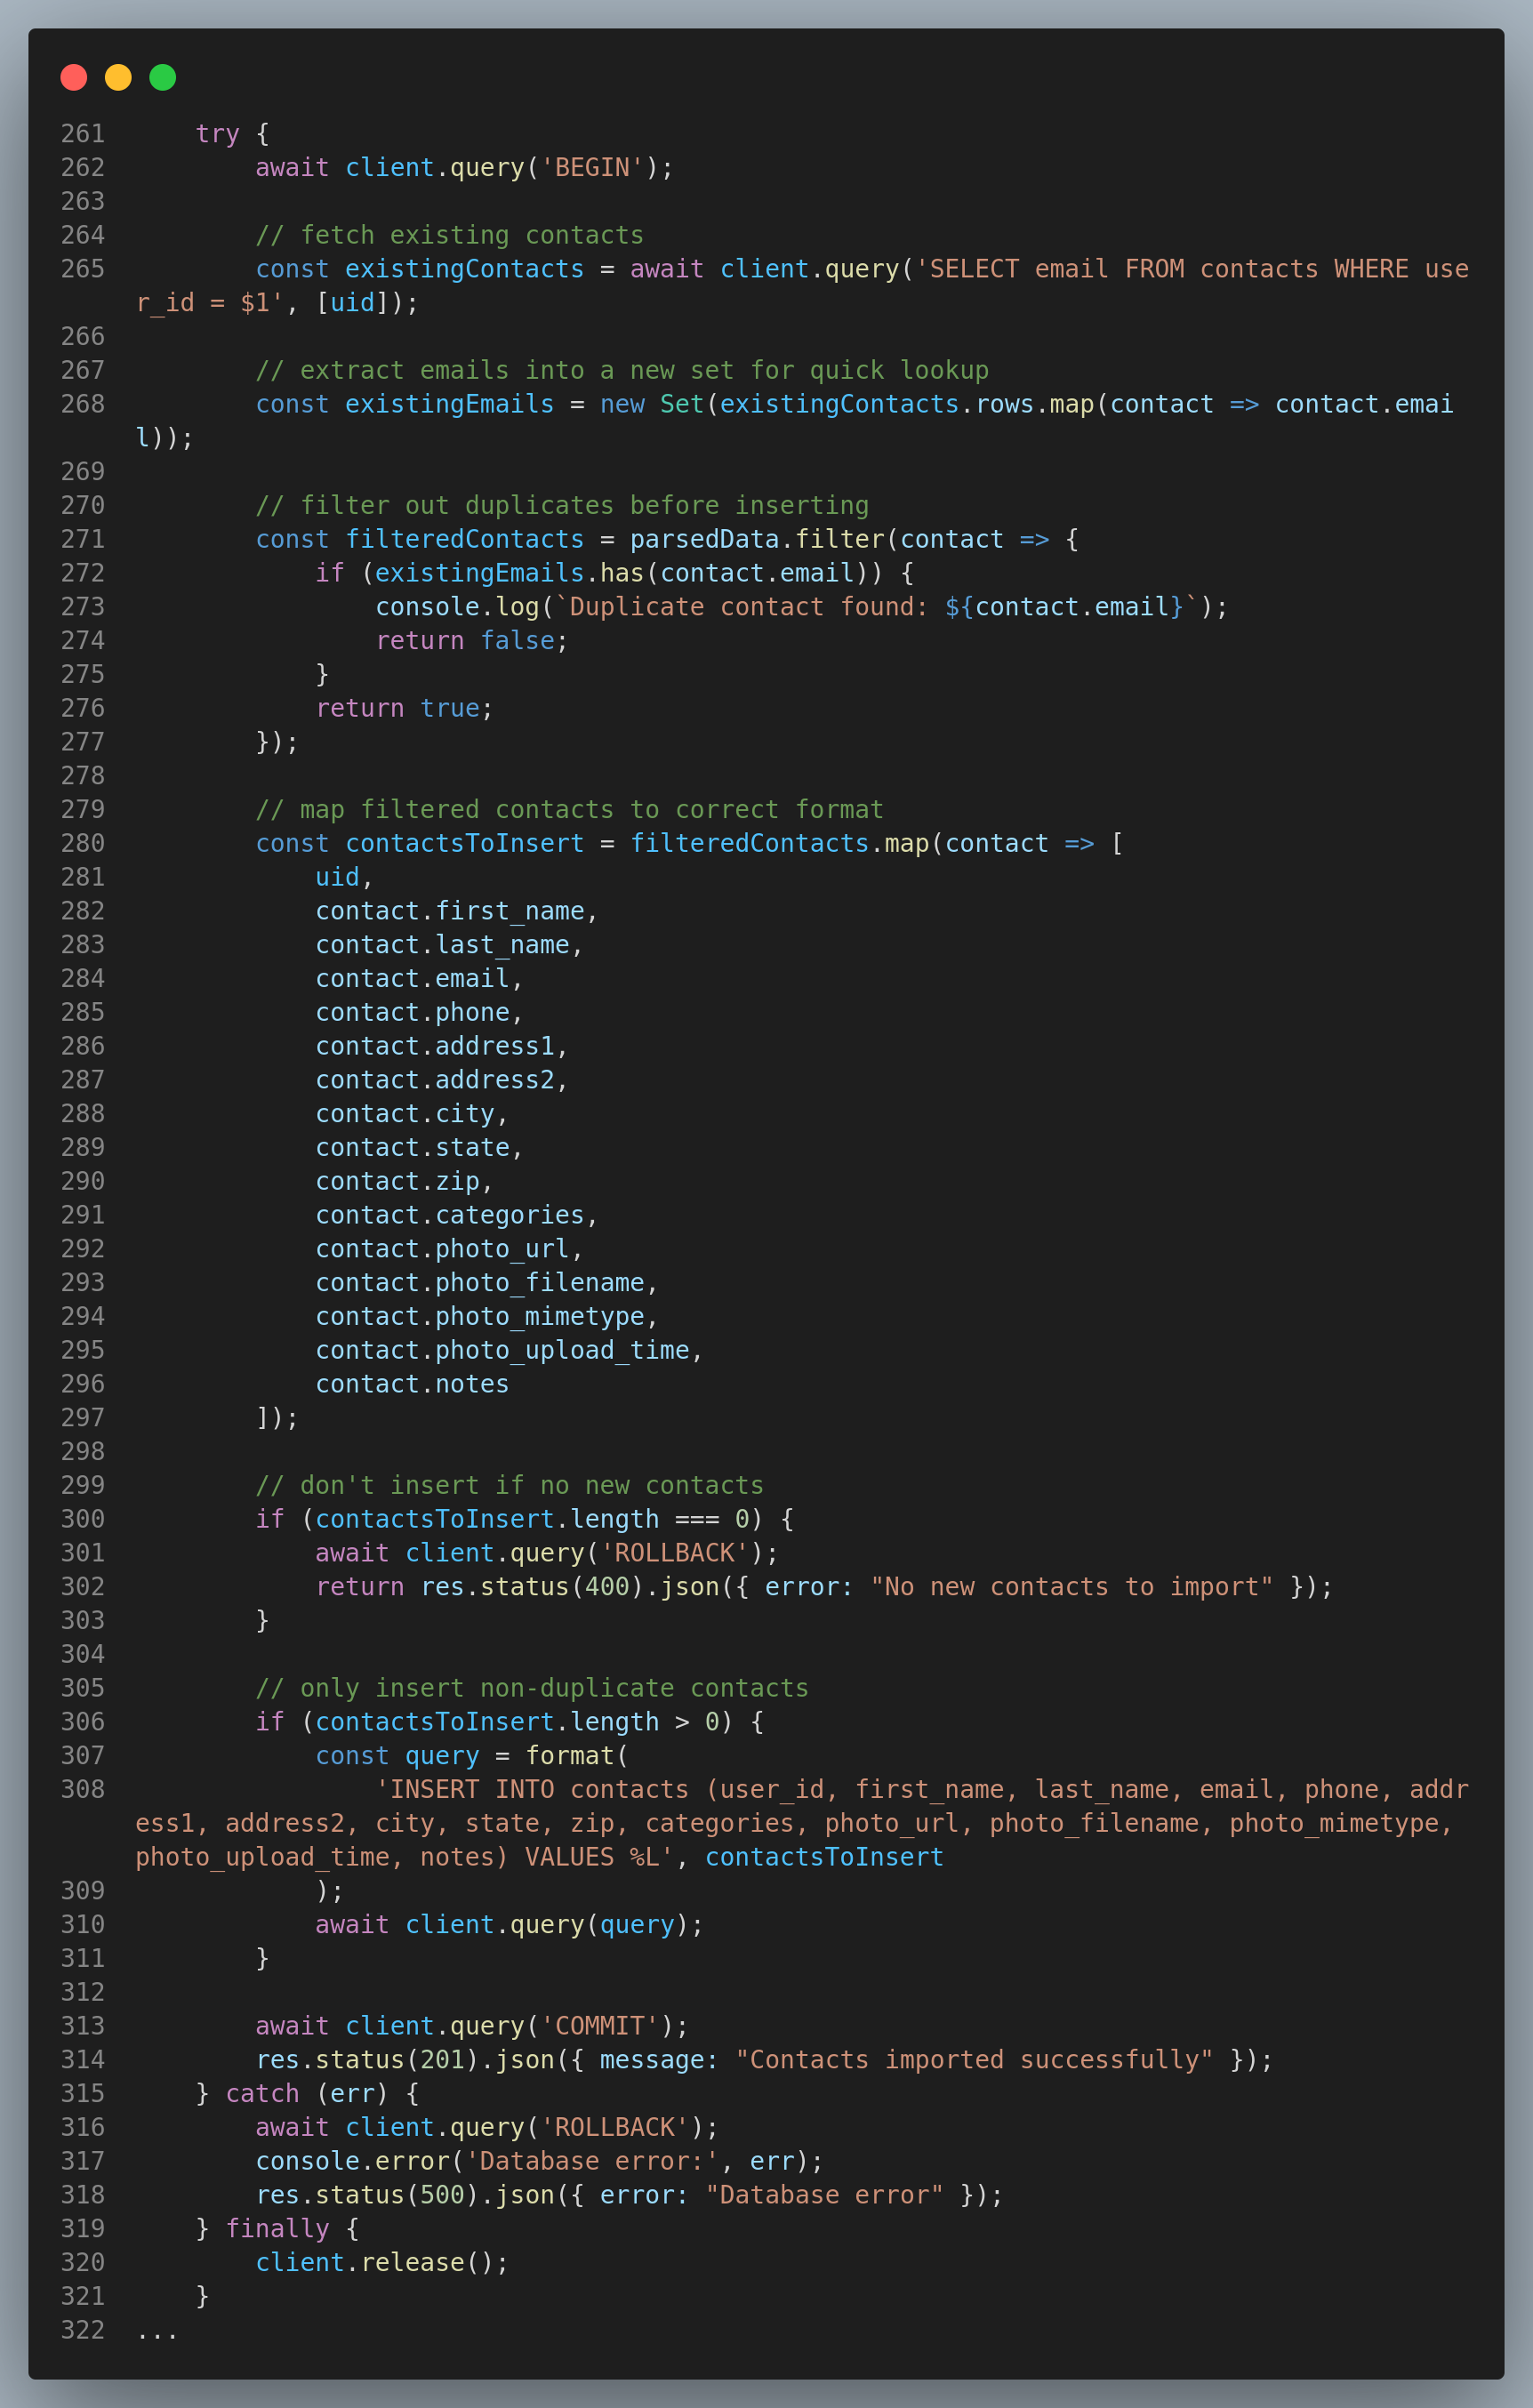1533x2408 pixels.
Task: Click the comment about extracting emails into set
Action: [622, 370]
